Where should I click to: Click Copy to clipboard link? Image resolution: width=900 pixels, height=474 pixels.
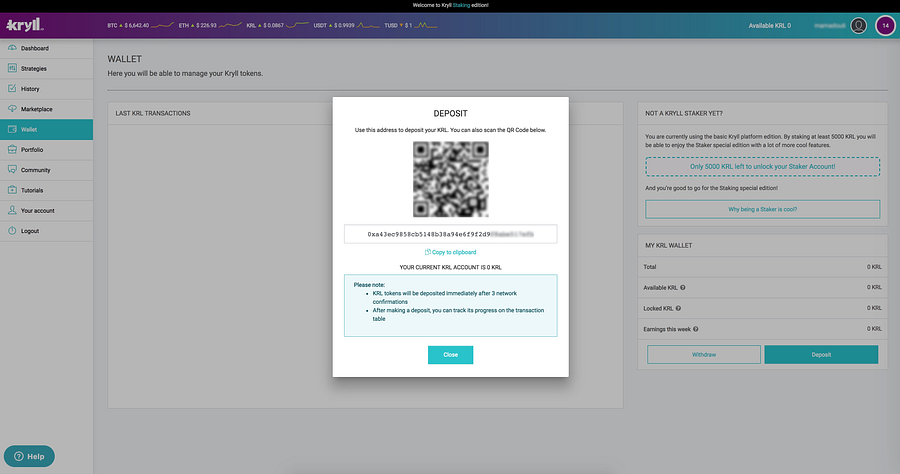click(x=451, y=252)
